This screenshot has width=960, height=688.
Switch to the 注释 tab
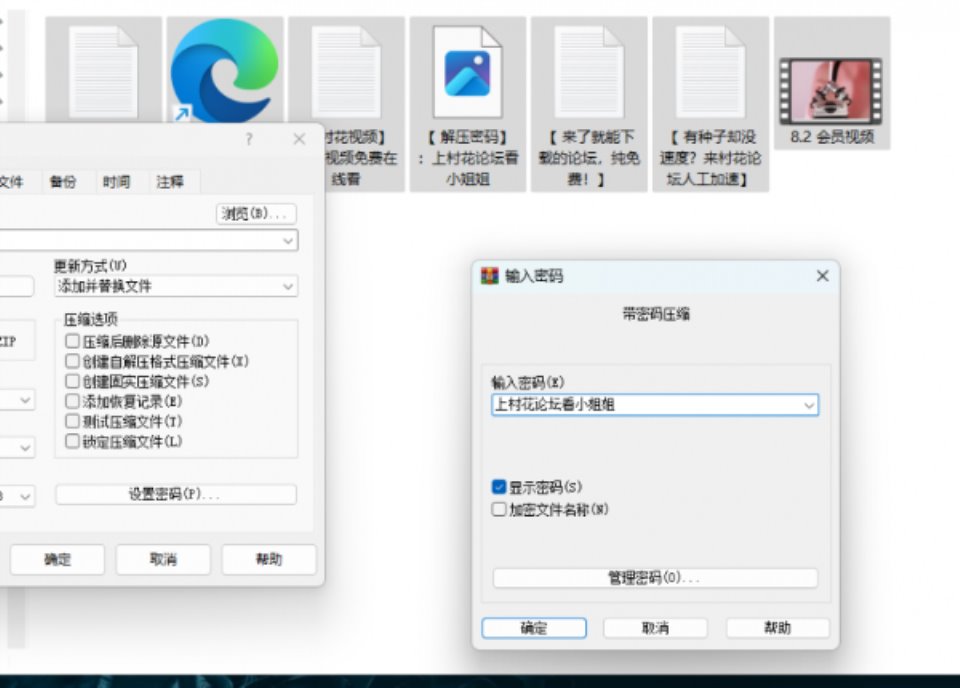coord(170,182)
